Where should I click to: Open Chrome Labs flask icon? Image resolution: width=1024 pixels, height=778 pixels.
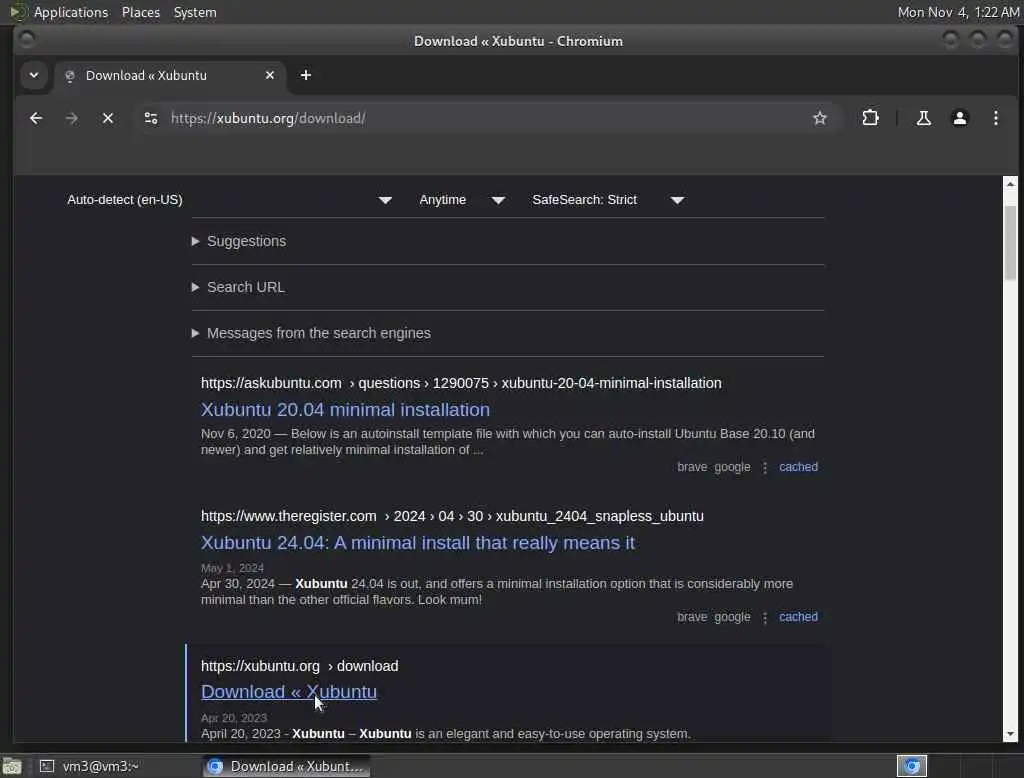(x=923, y=118)
